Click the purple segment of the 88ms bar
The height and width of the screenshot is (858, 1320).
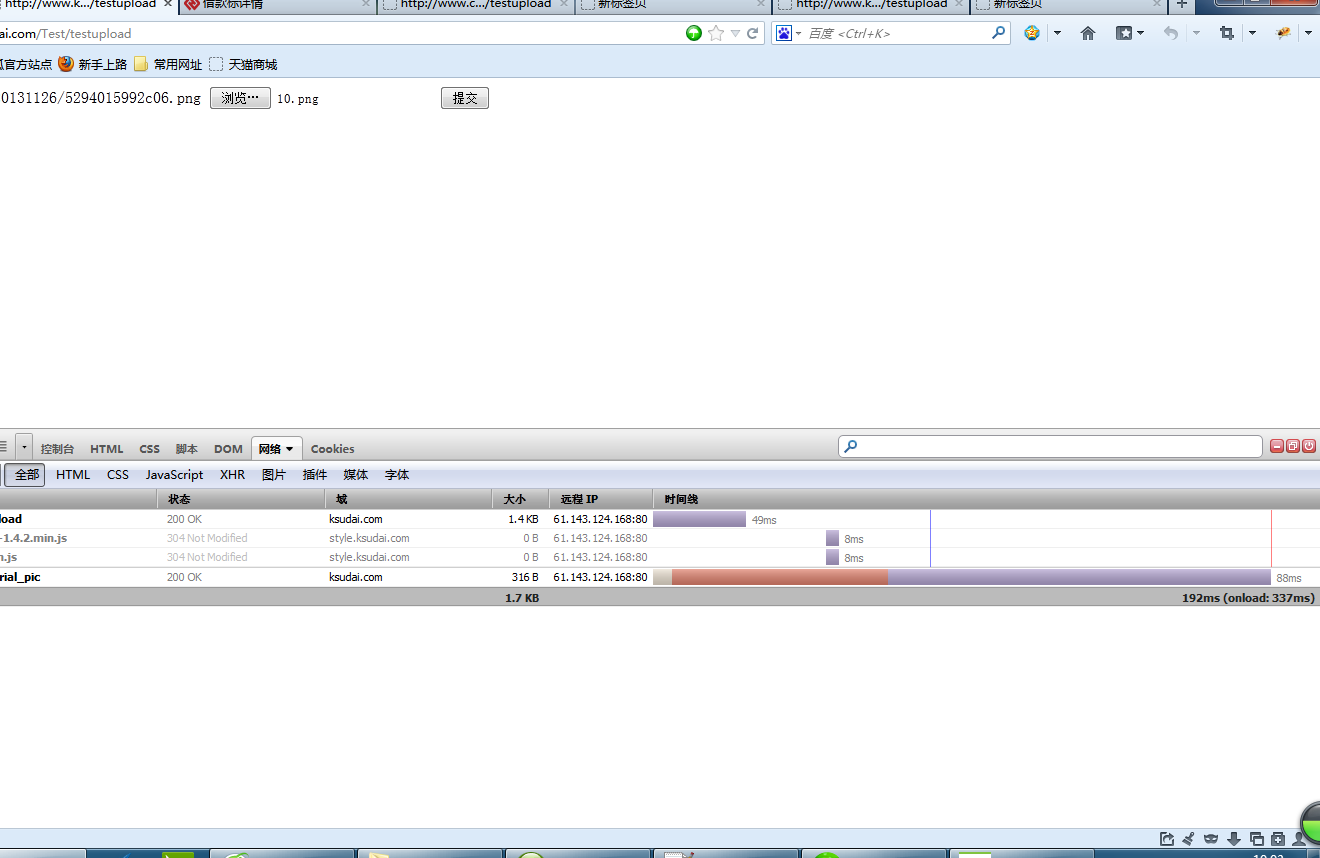point(1079,577)
